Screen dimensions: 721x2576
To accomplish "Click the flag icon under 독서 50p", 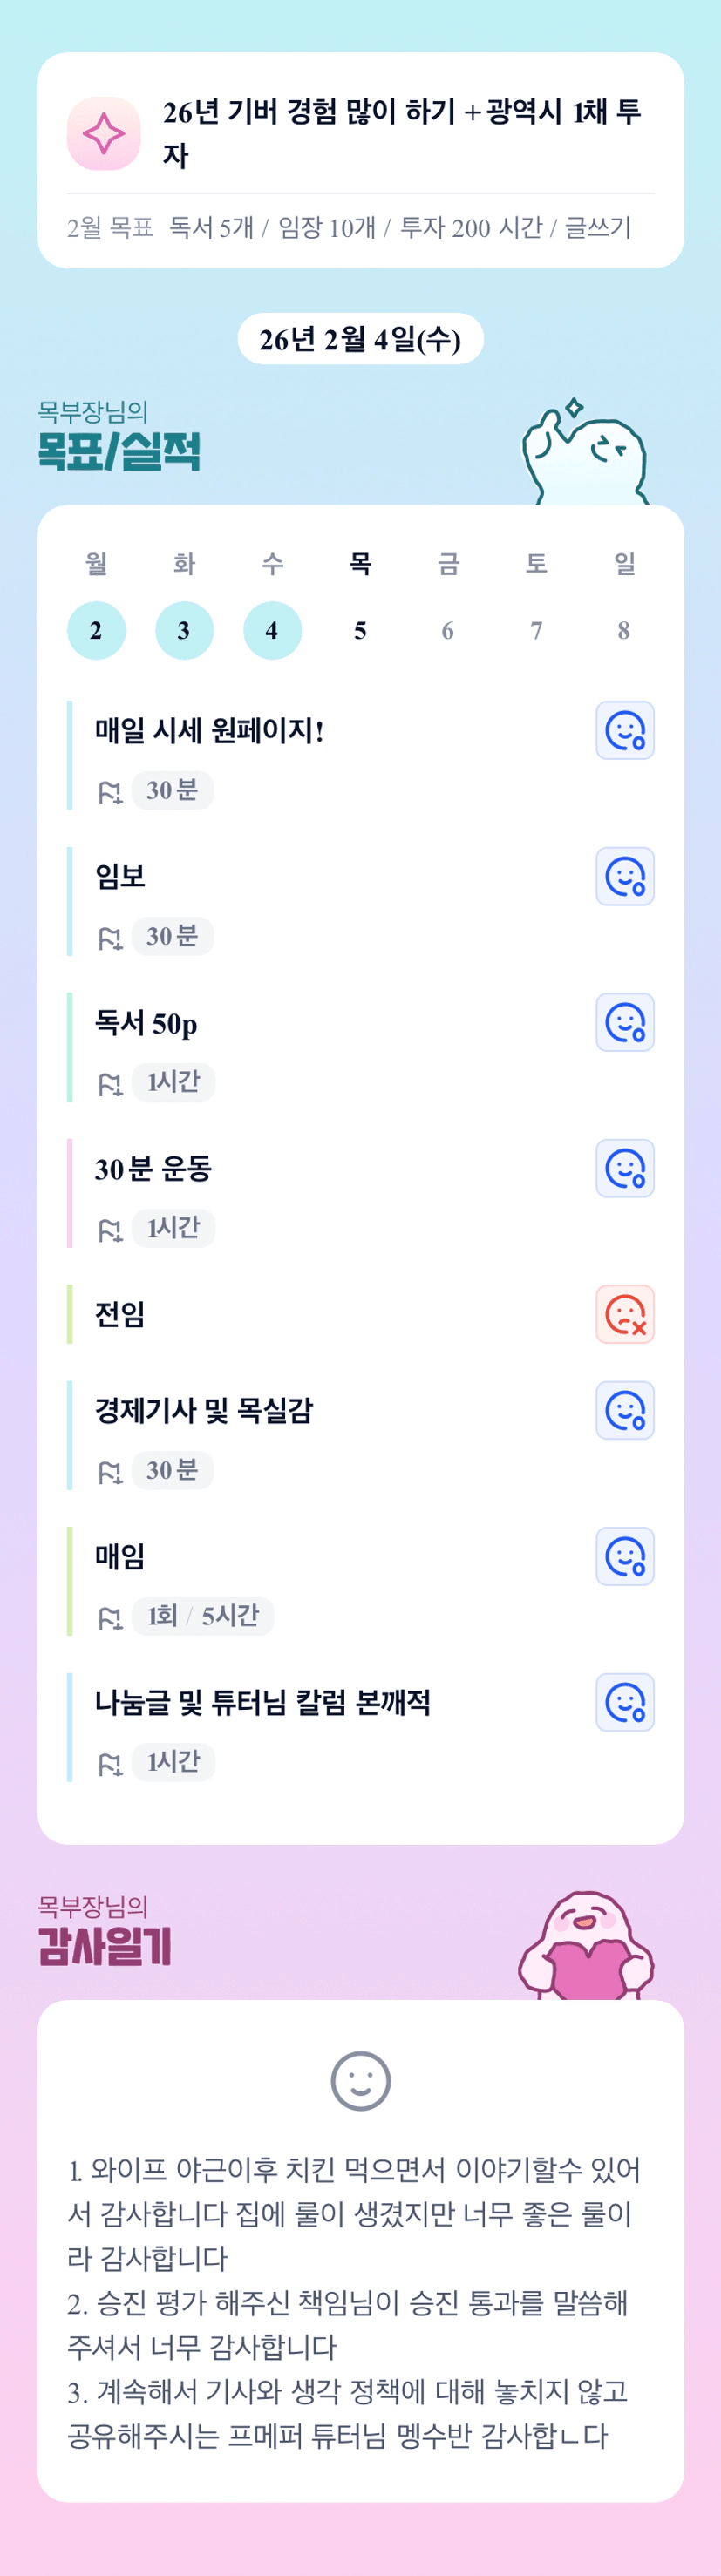I will (109, 1084).
